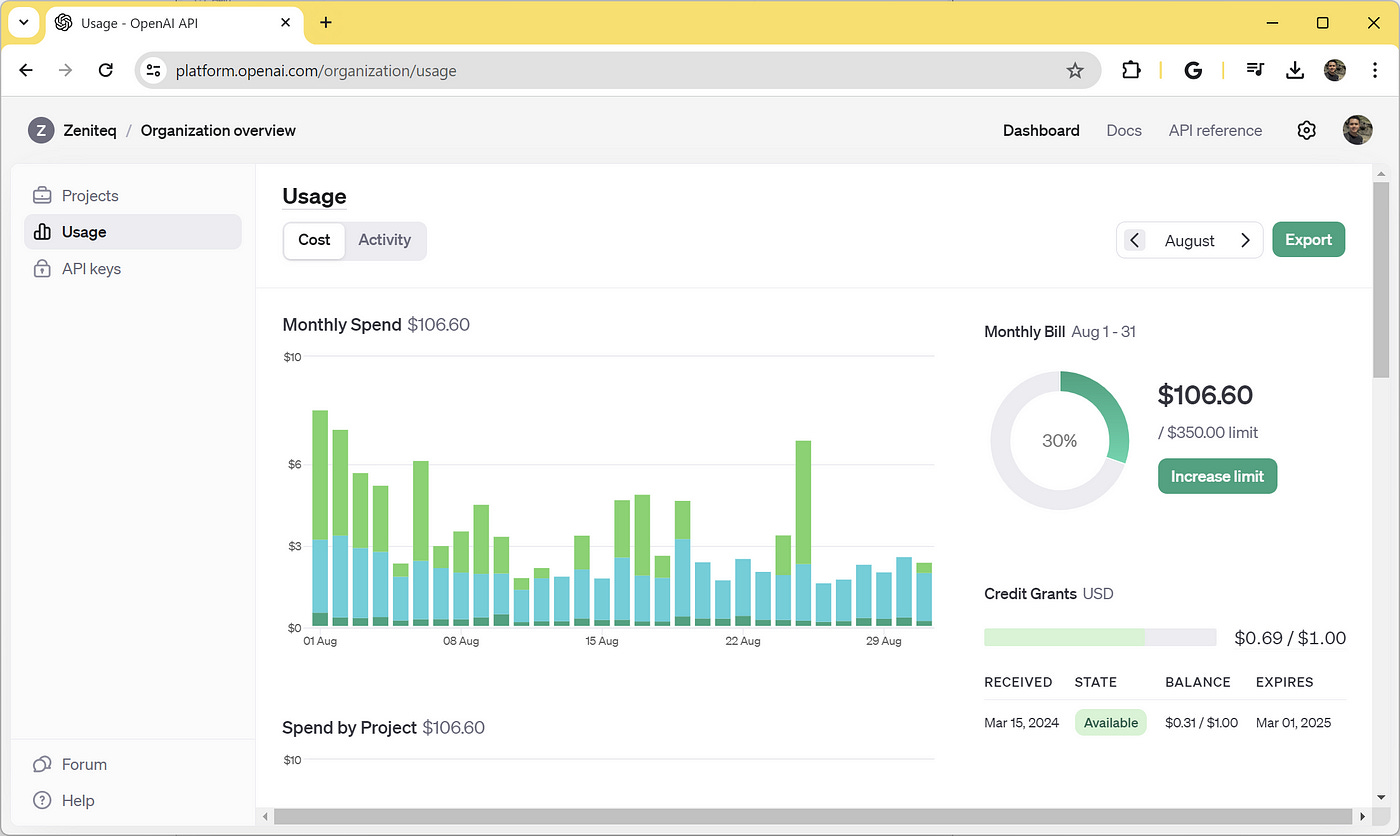
Task: Click the Mar 15, 2024 received date
Action: (x=1019, y=722)
